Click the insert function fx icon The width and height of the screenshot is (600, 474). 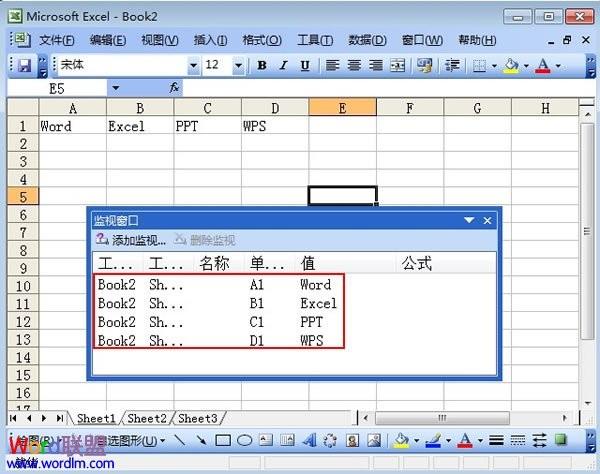tap(174, 88)
